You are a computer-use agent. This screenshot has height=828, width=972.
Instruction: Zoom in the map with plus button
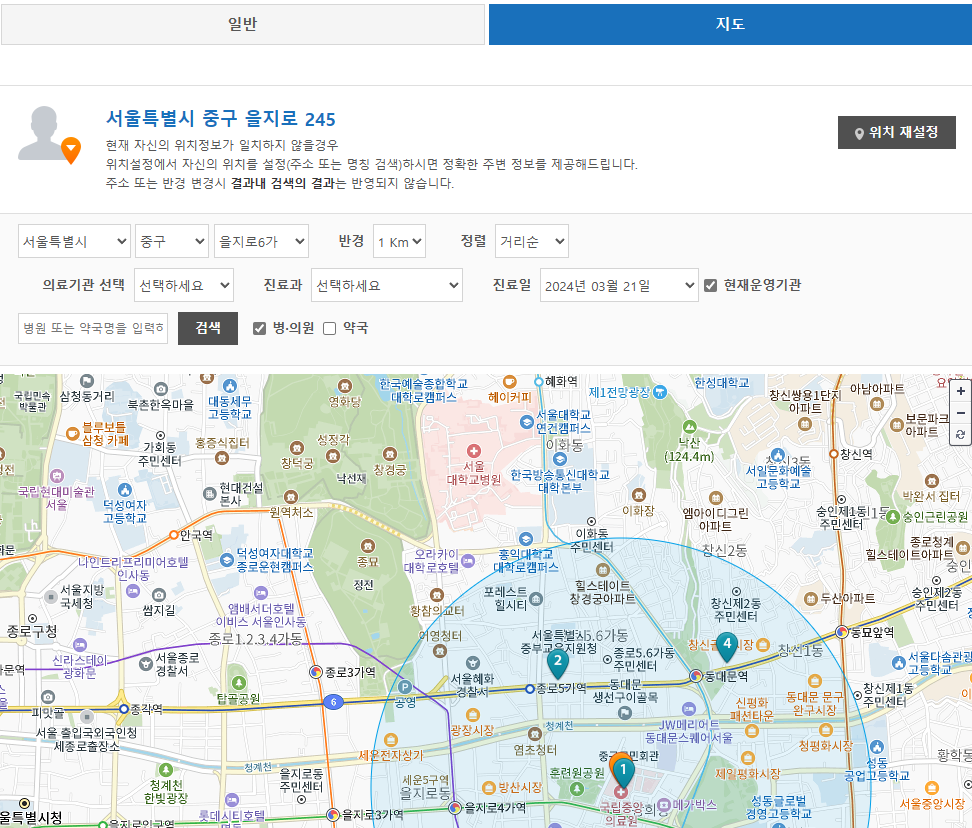click(x=960, y=391)
